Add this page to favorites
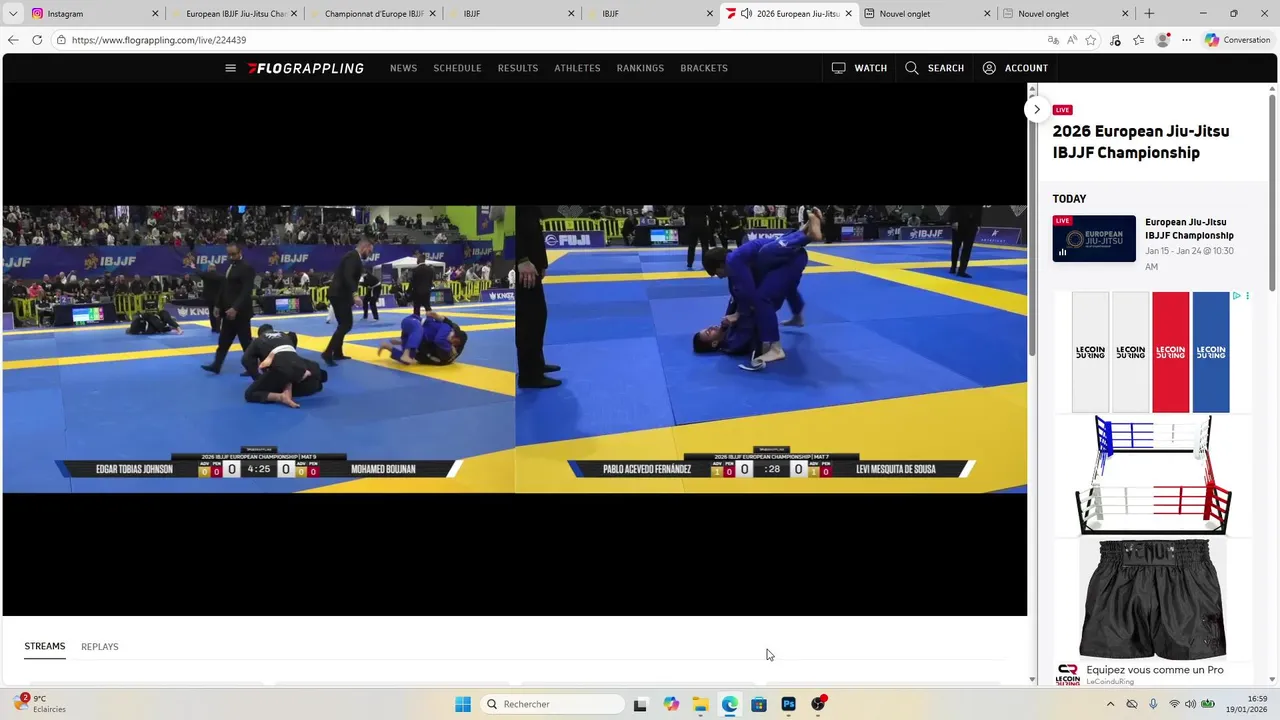Viewport: 1280px width, 720px height. pyautogui.click(x=1091, y=40)
